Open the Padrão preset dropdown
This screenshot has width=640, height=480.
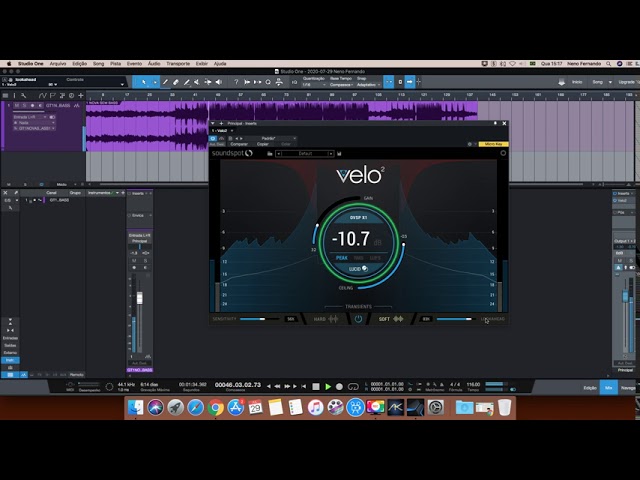(271, 138)
